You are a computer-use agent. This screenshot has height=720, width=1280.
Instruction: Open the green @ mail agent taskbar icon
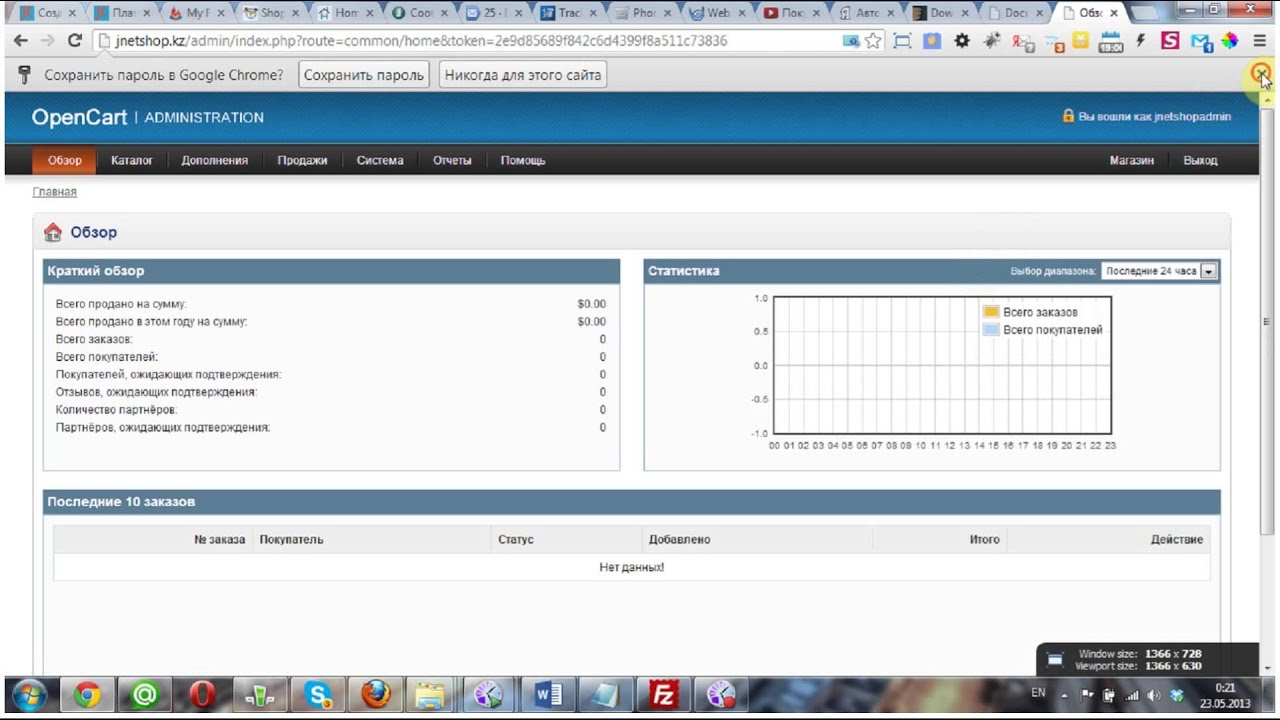click(x=145, y=694)
